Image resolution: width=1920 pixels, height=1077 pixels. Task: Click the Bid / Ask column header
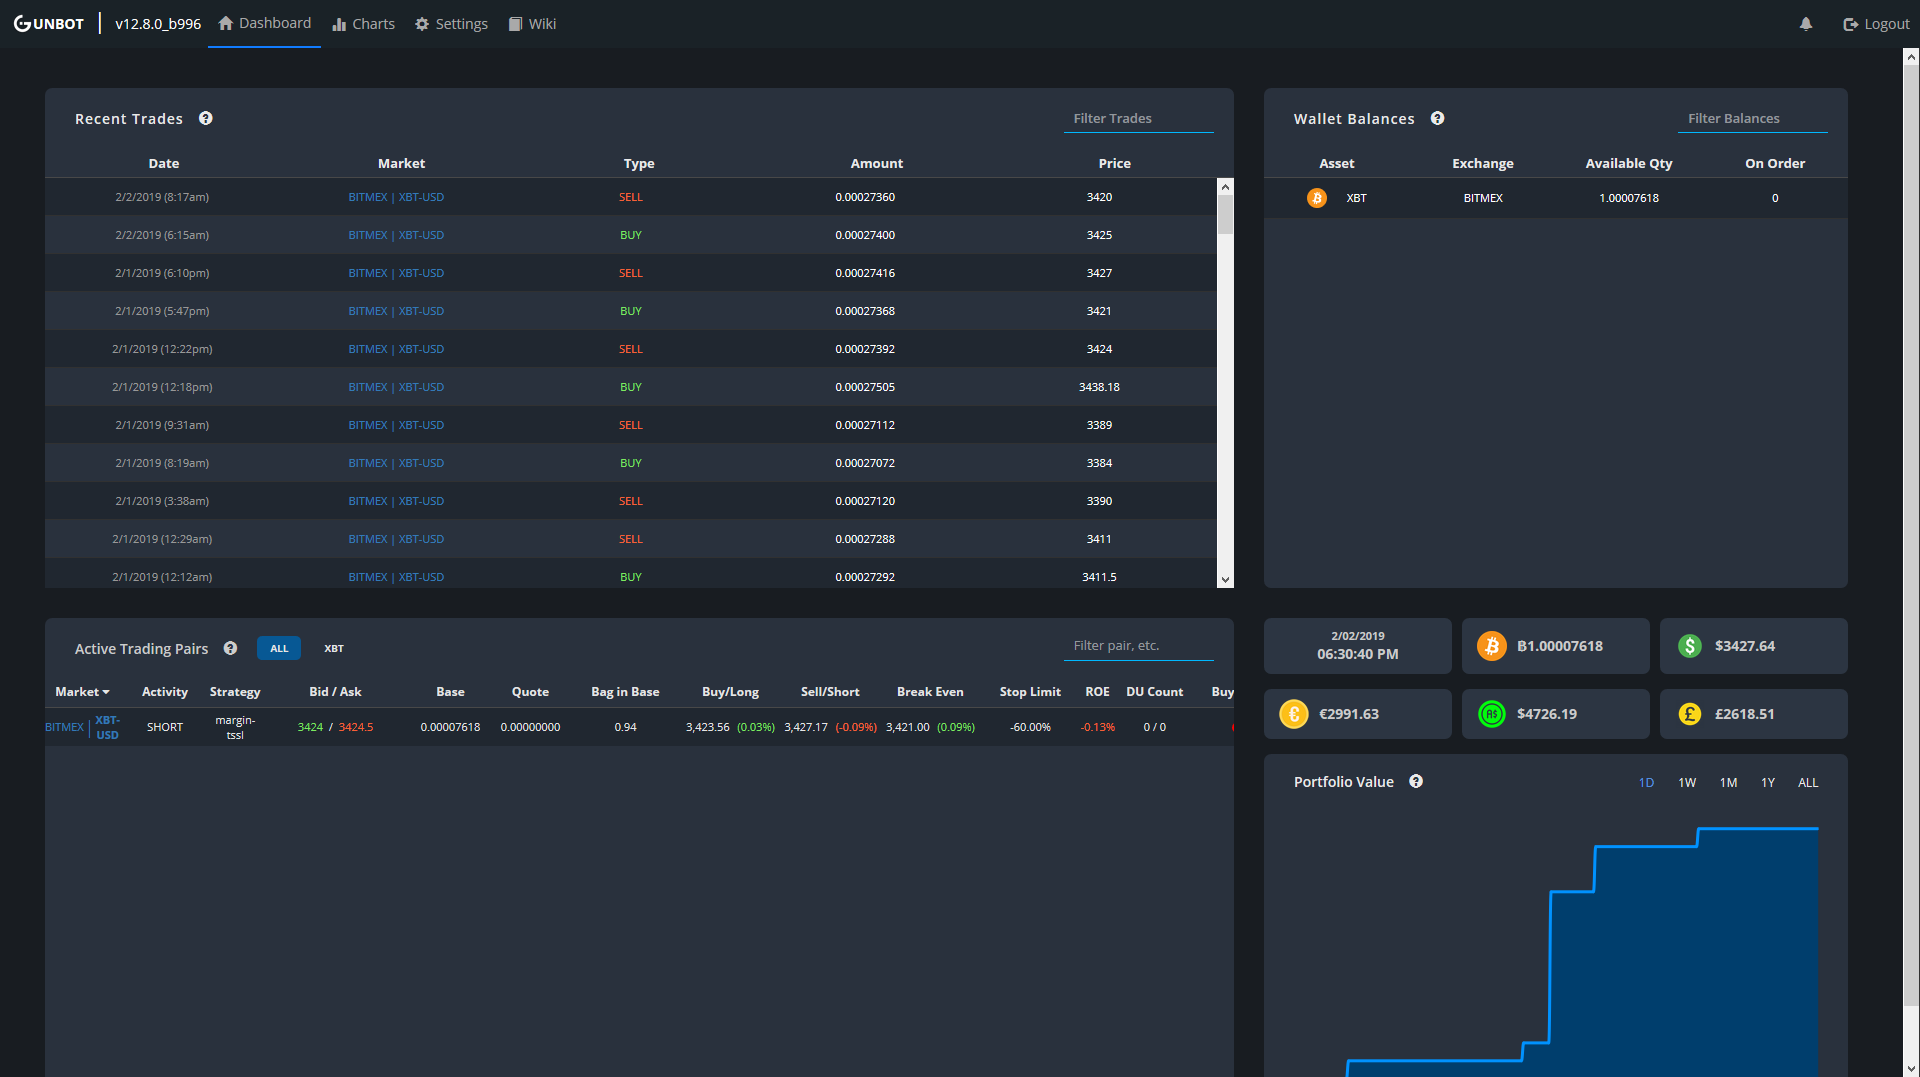tap(335, 692)
